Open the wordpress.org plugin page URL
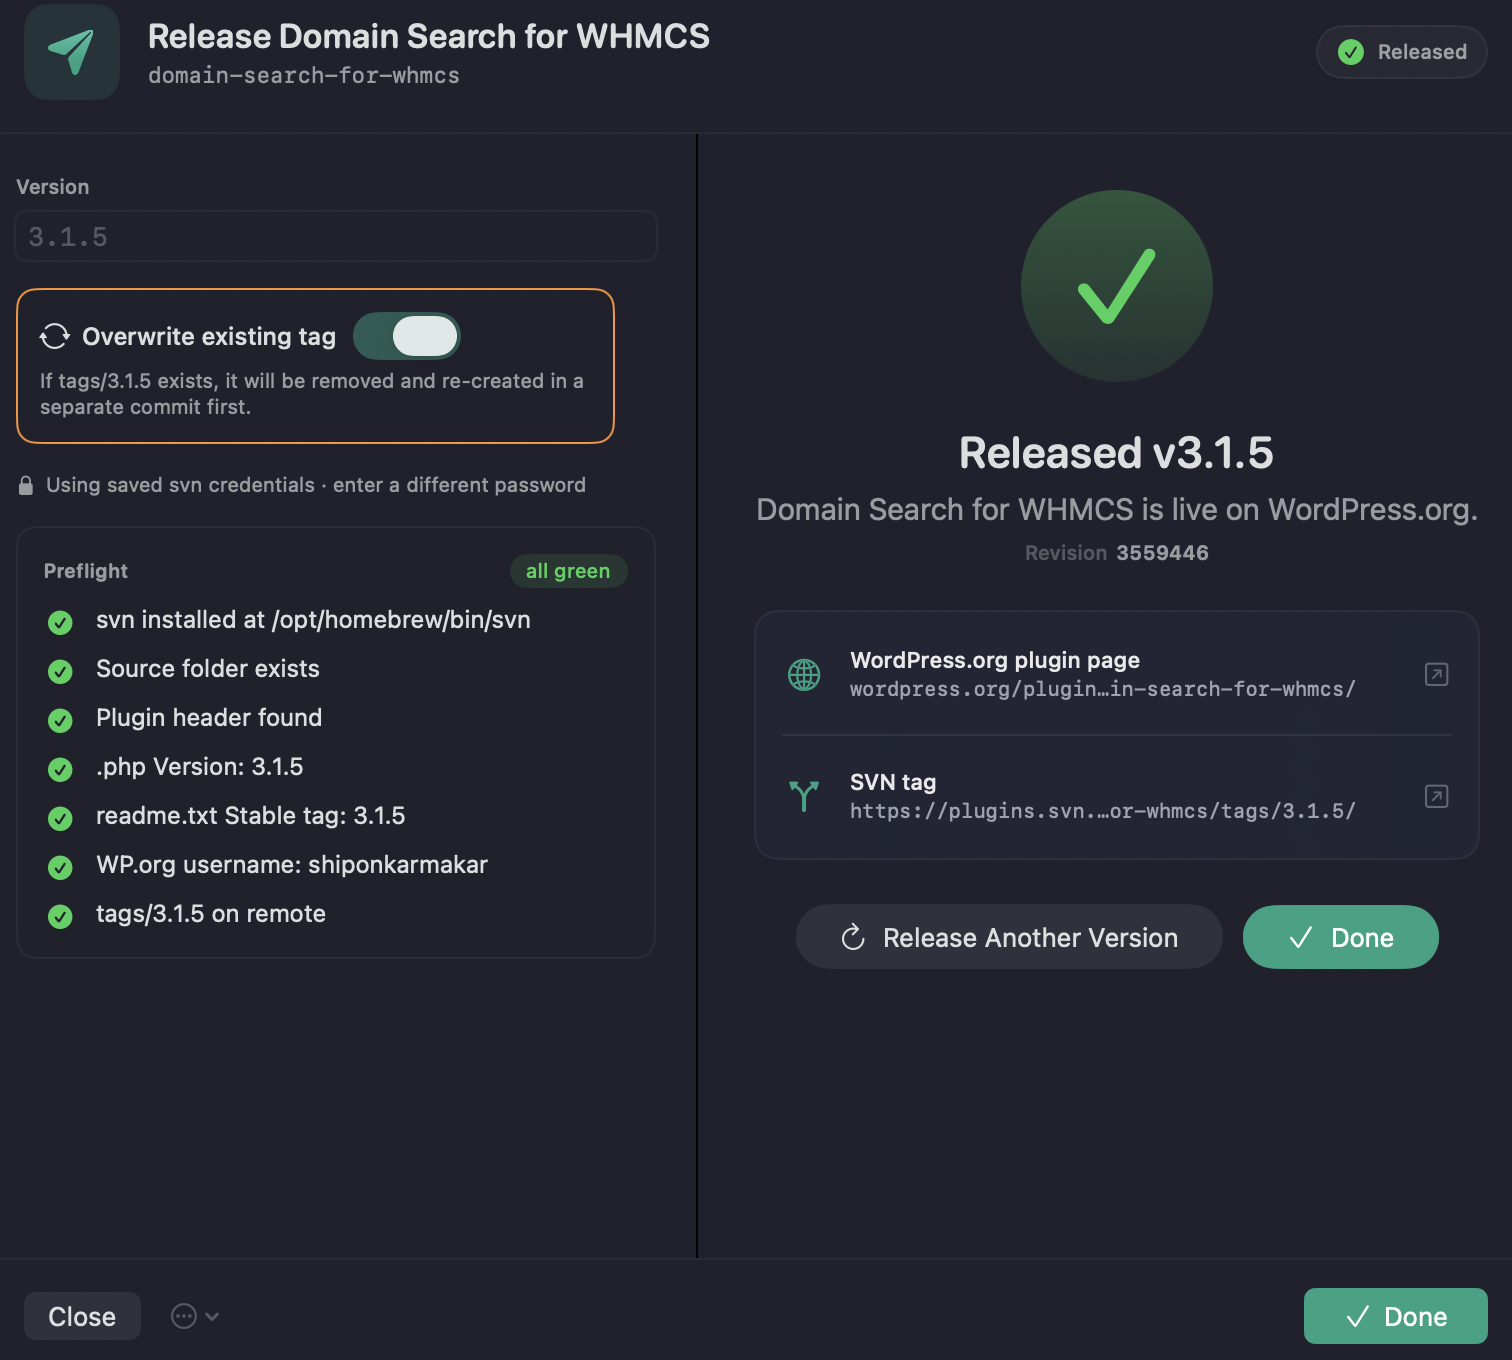 click(x=1102, y=689)
